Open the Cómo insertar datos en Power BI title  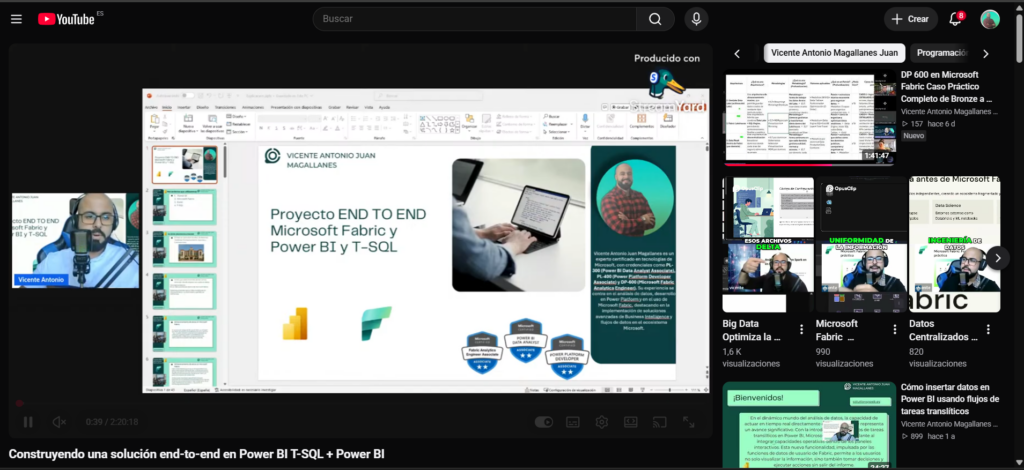pyautogui.click(x=950, y=399)
